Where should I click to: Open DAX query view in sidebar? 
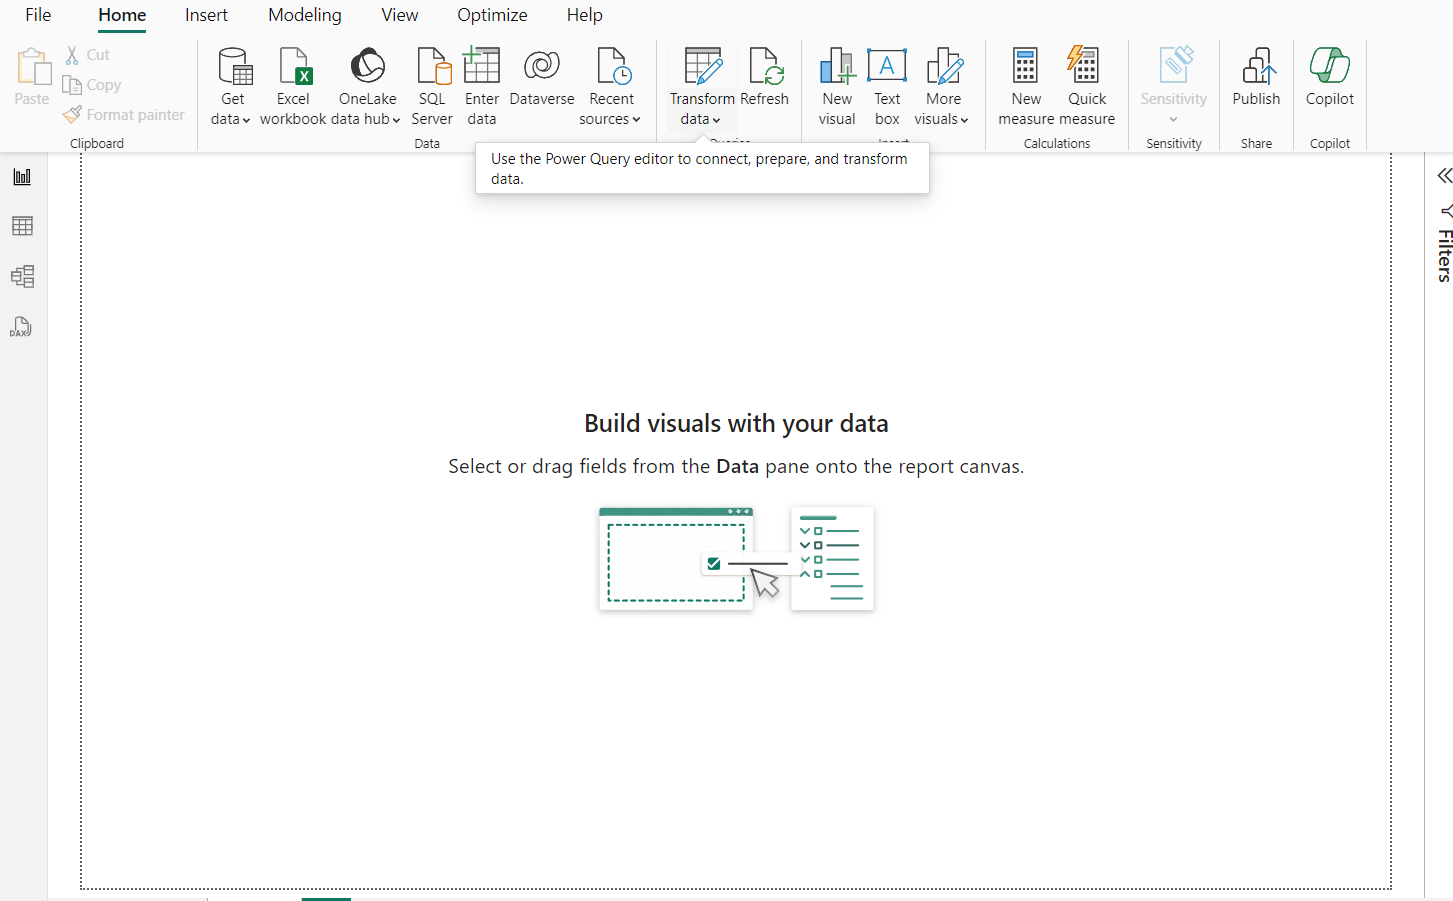(22, 327)
